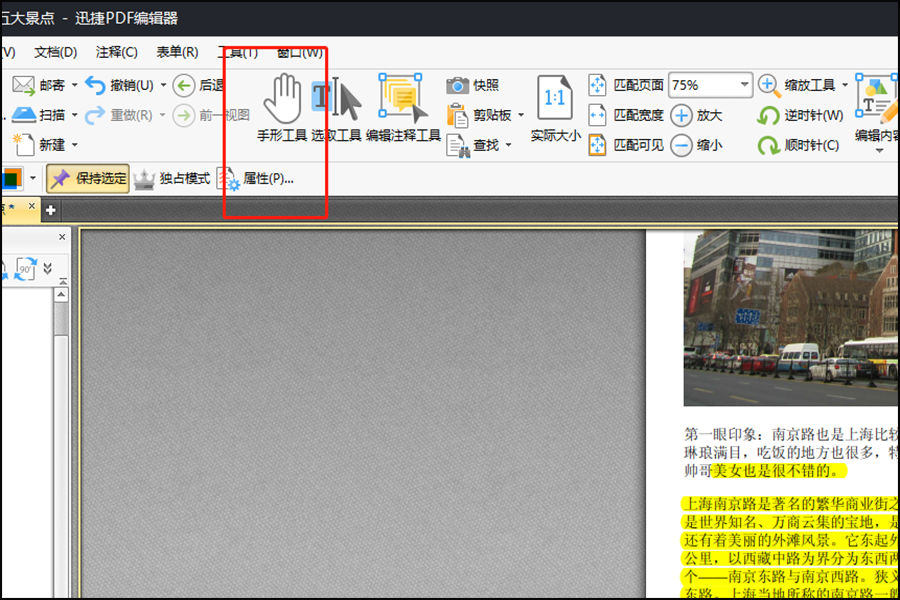The image size is (900, 600).
Task: Go to next view (前一视图)
Action: point(211,115)
